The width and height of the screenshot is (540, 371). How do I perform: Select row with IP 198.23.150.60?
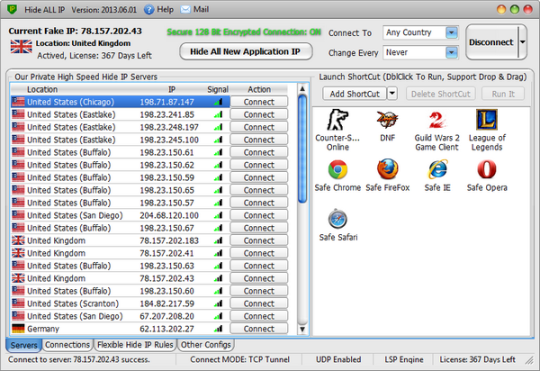point(120,291)
